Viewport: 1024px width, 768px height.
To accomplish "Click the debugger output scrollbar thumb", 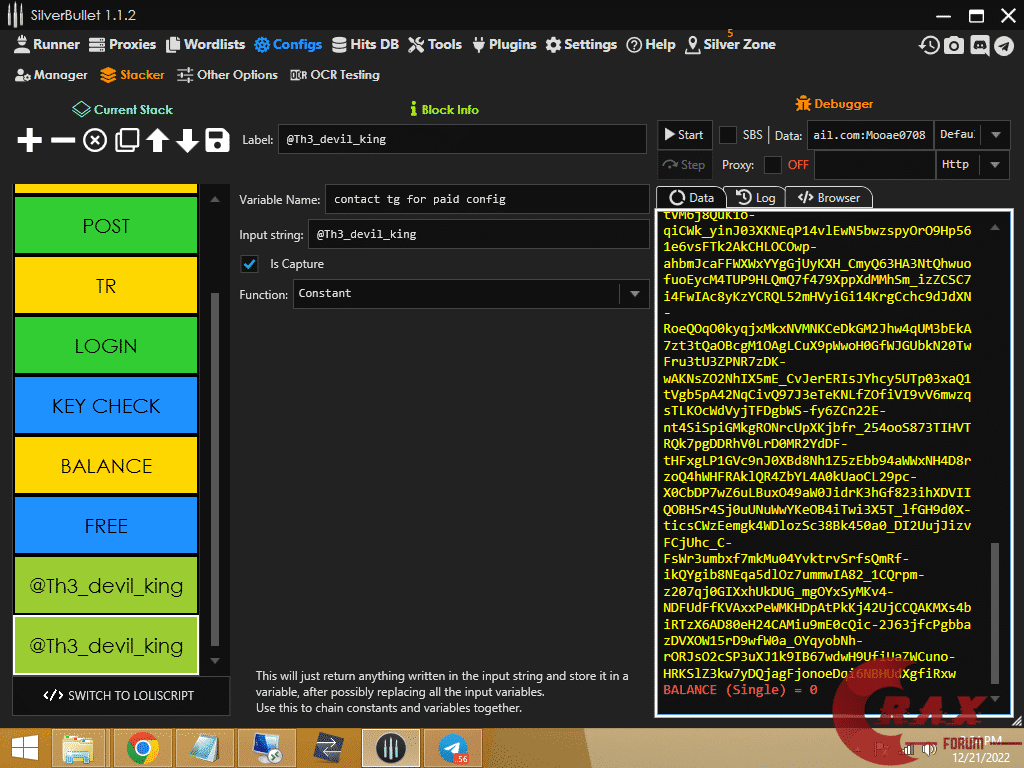I will point(995,613).
